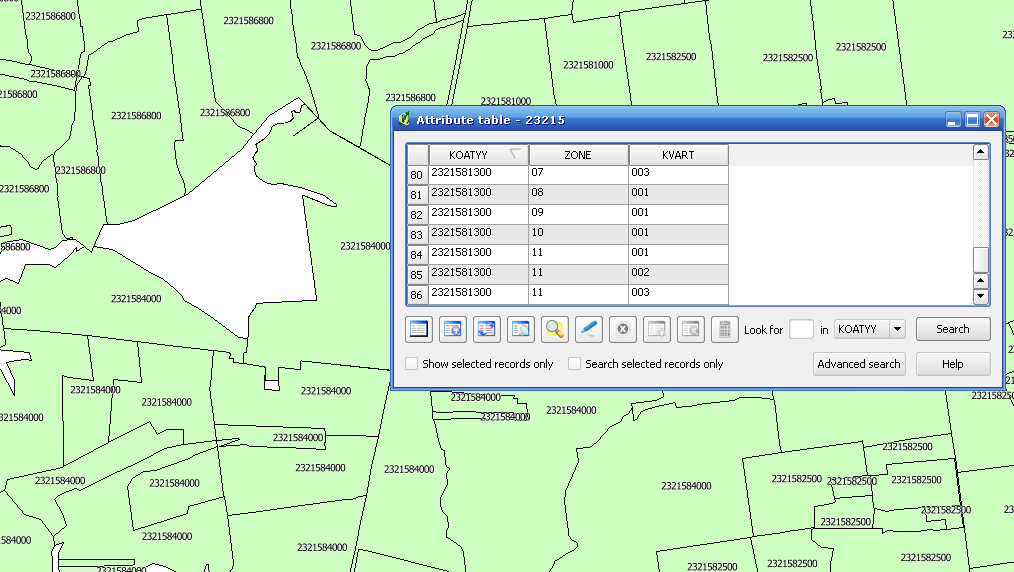
Task: Enable Search selected records only
Action: [575, 364]
